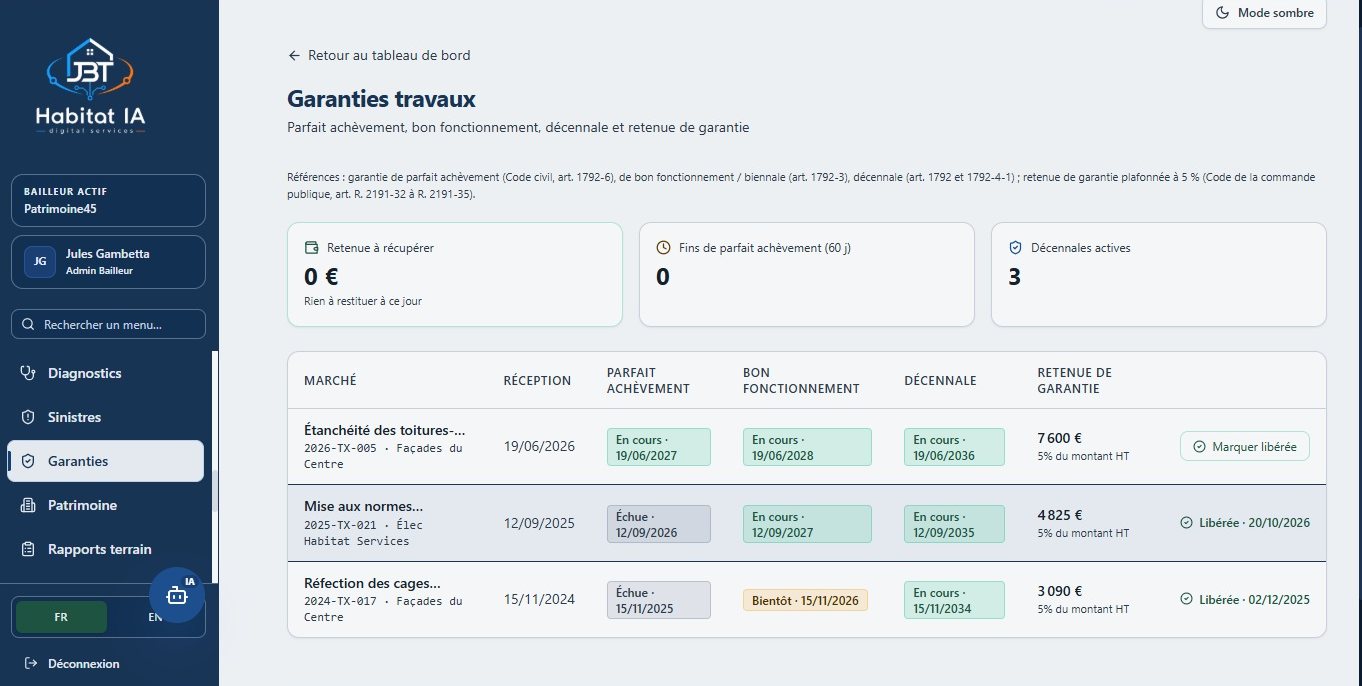Select the Garanties menu item
Image resolution: width=1362 pixels, height=686 pixels.
click(106, 461)
